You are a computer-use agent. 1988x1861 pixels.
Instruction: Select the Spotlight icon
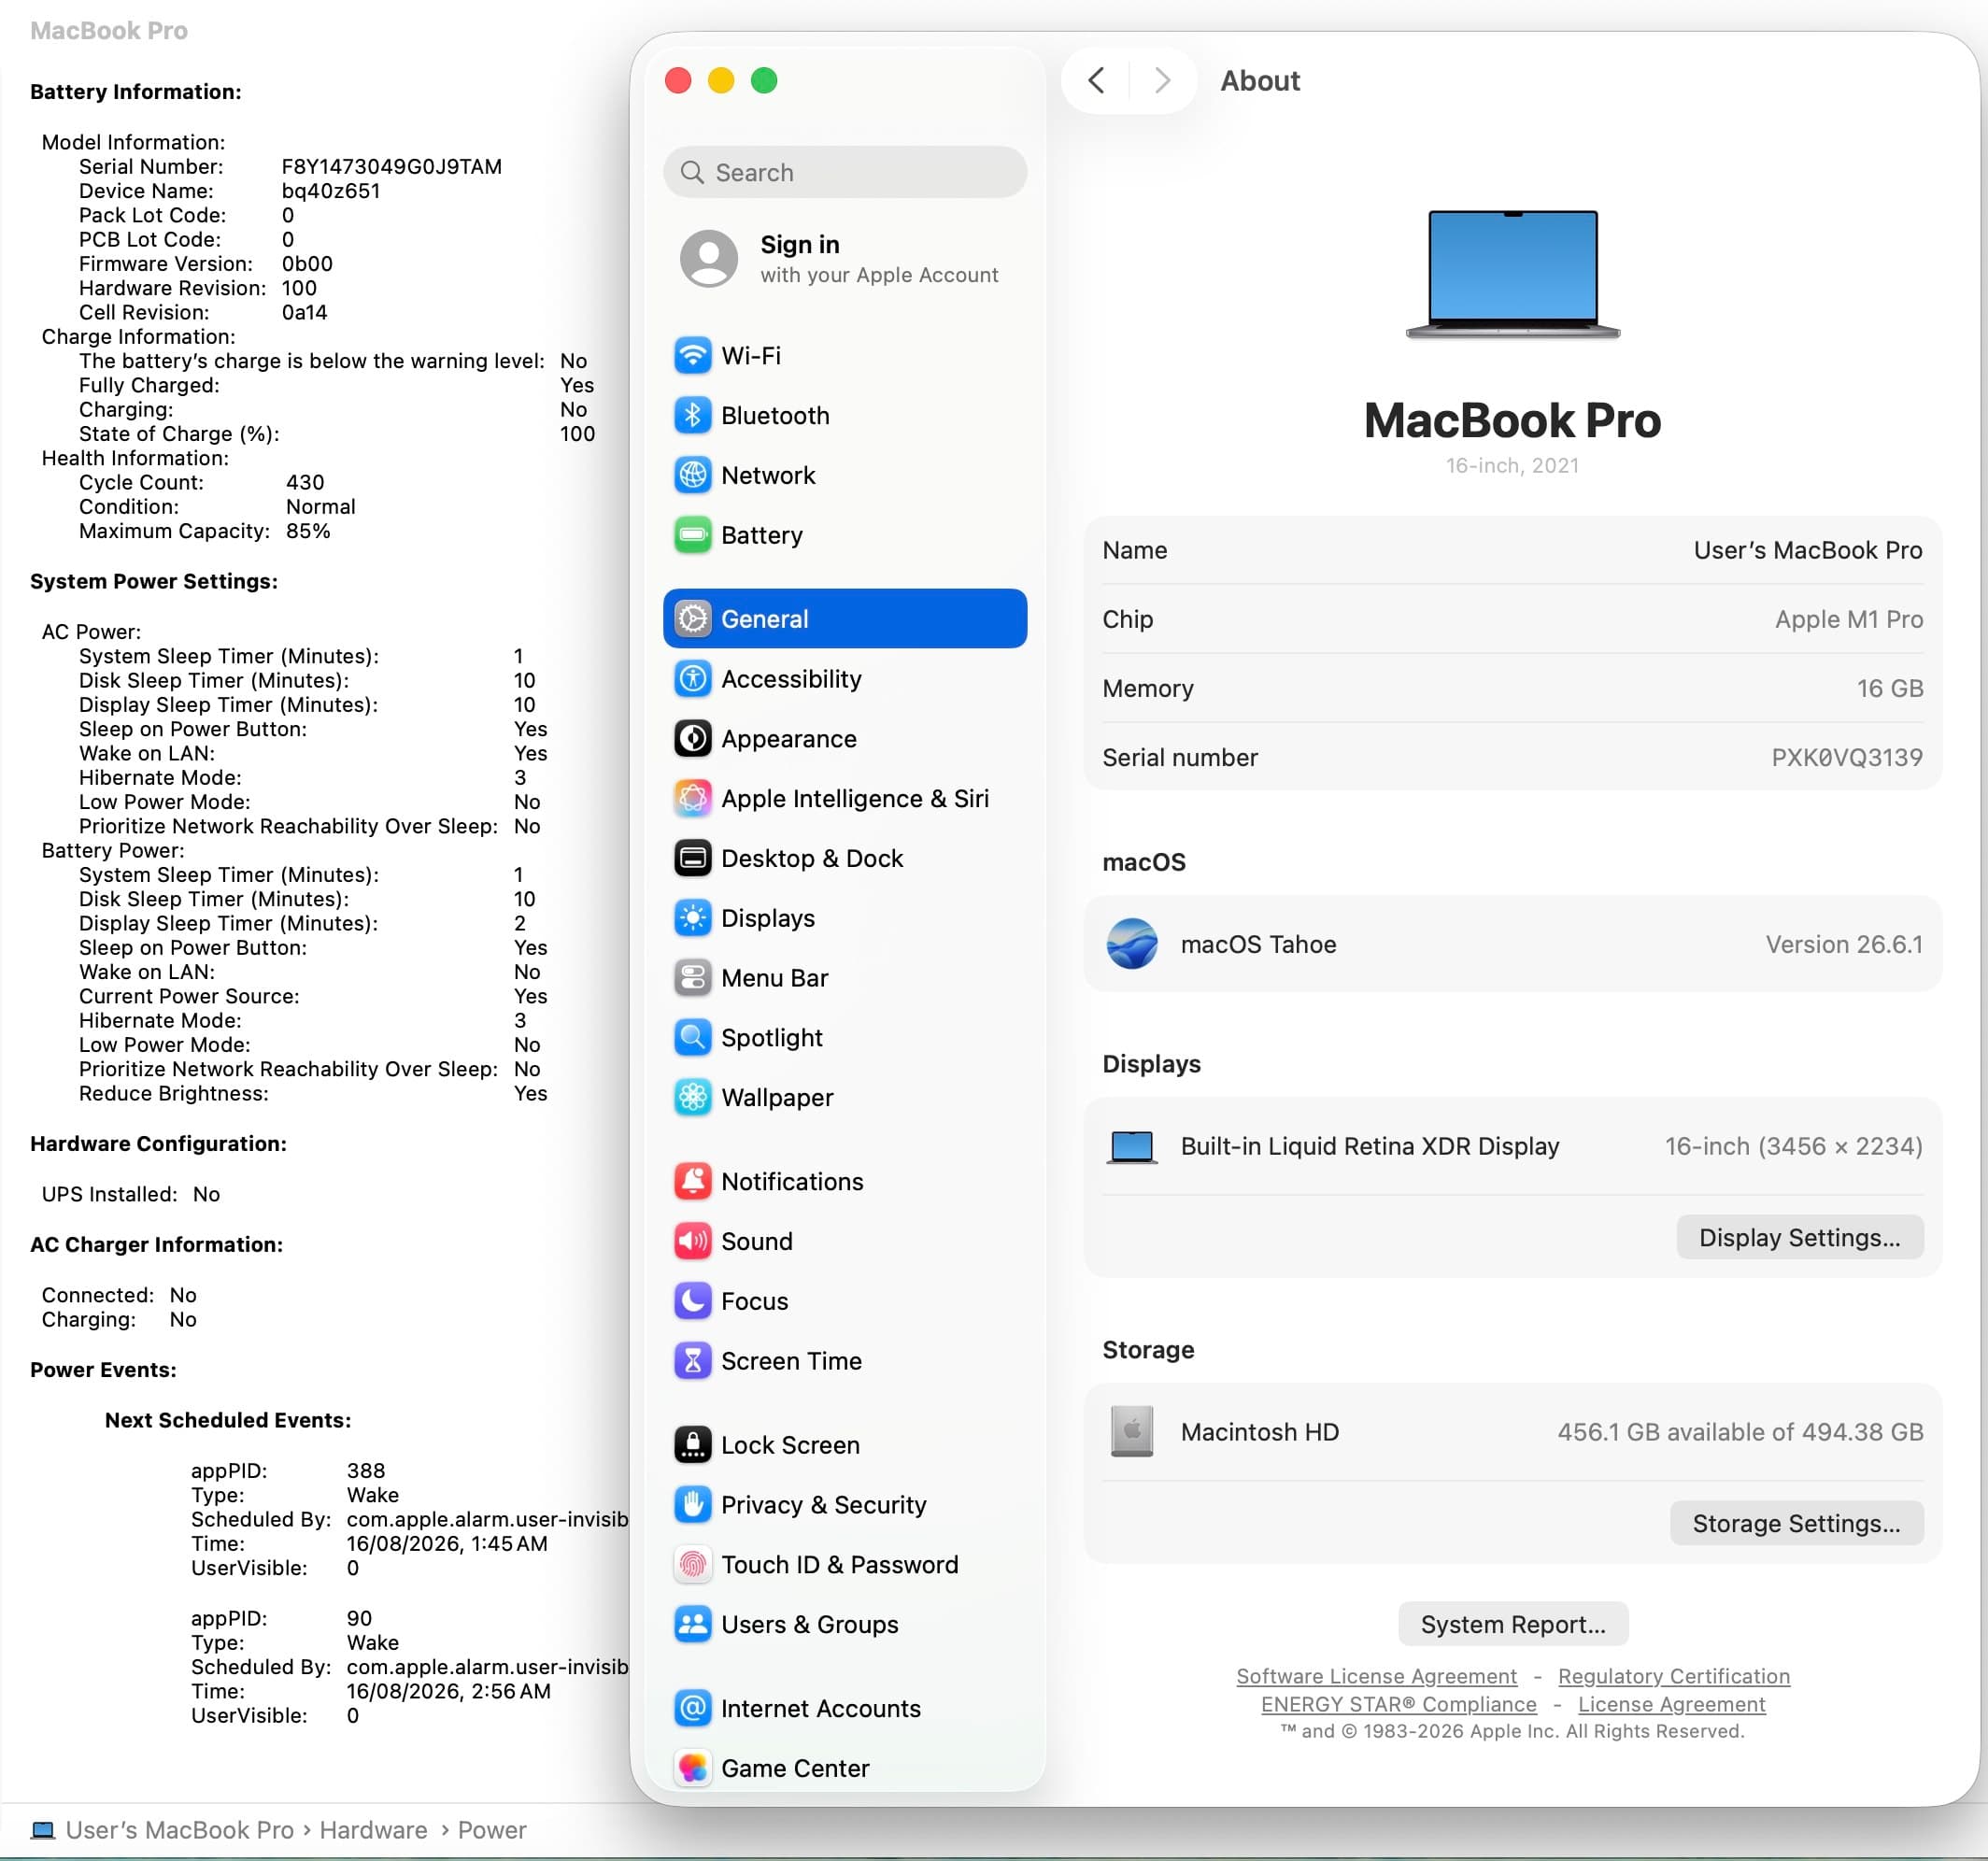[692, 1038]
